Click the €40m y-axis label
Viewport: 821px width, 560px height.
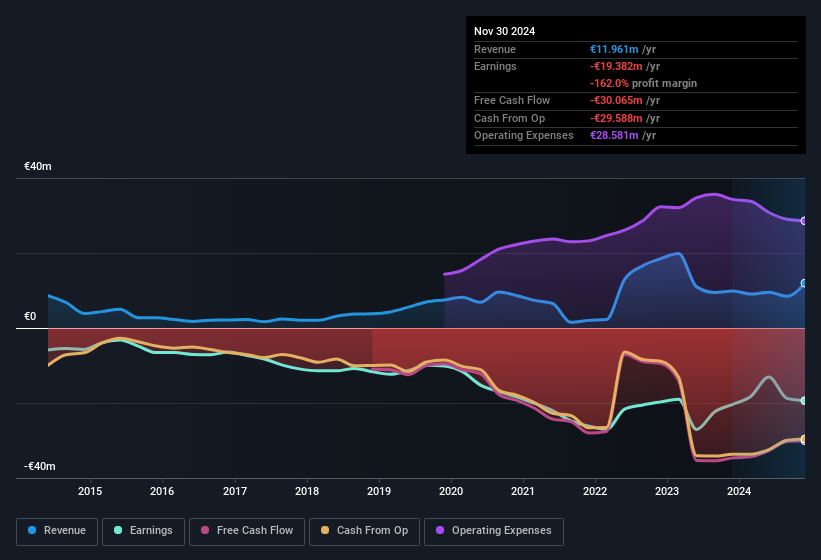(x=38, y=166)
